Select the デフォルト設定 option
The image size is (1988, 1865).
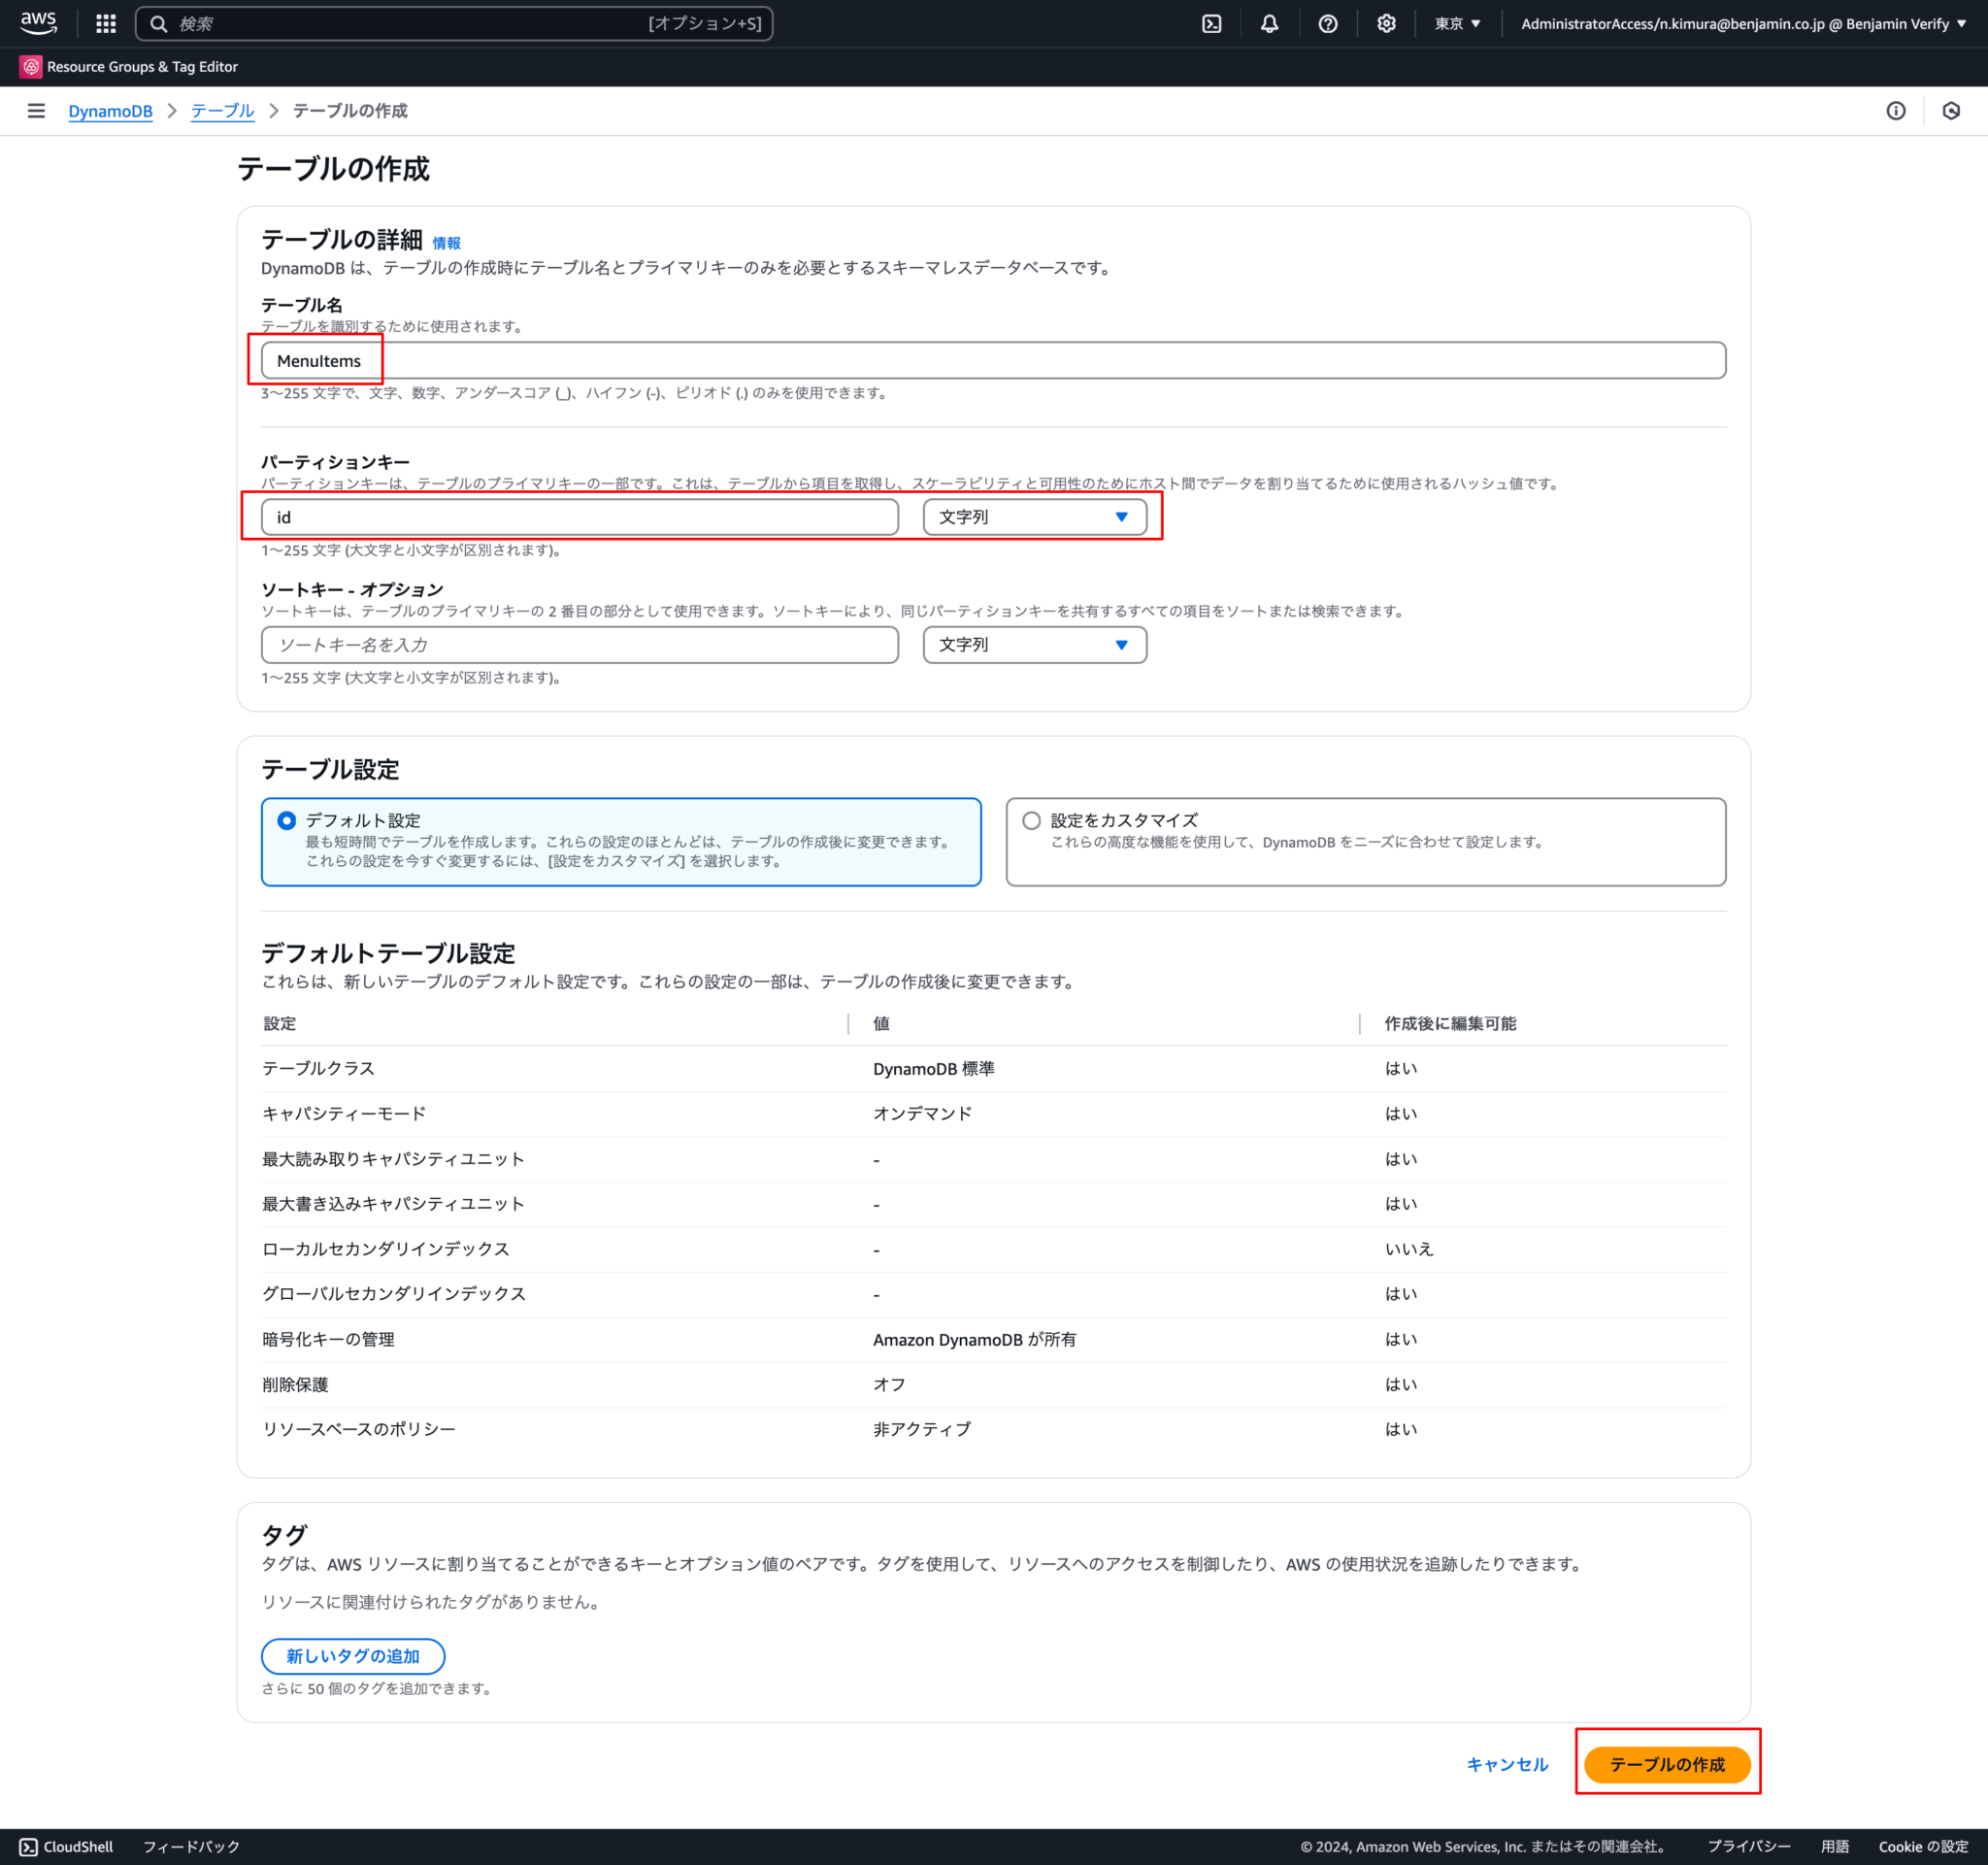coord(286,820)
